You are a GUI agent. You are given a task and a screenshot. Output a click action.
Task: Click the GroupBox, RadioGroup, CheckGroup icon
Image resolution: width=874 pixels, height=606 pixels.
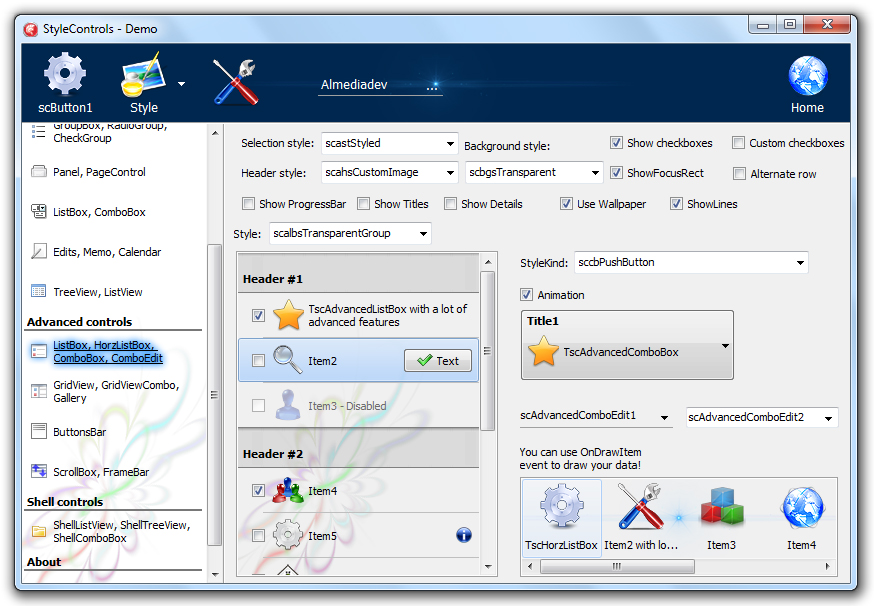click(x=38, y=132)
